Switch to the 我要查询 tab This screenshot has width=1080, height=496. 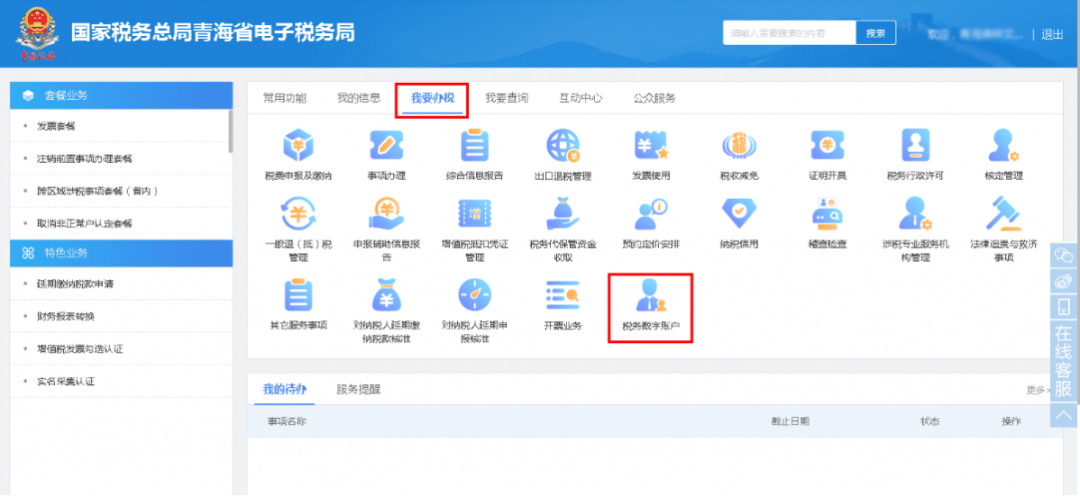506,98
